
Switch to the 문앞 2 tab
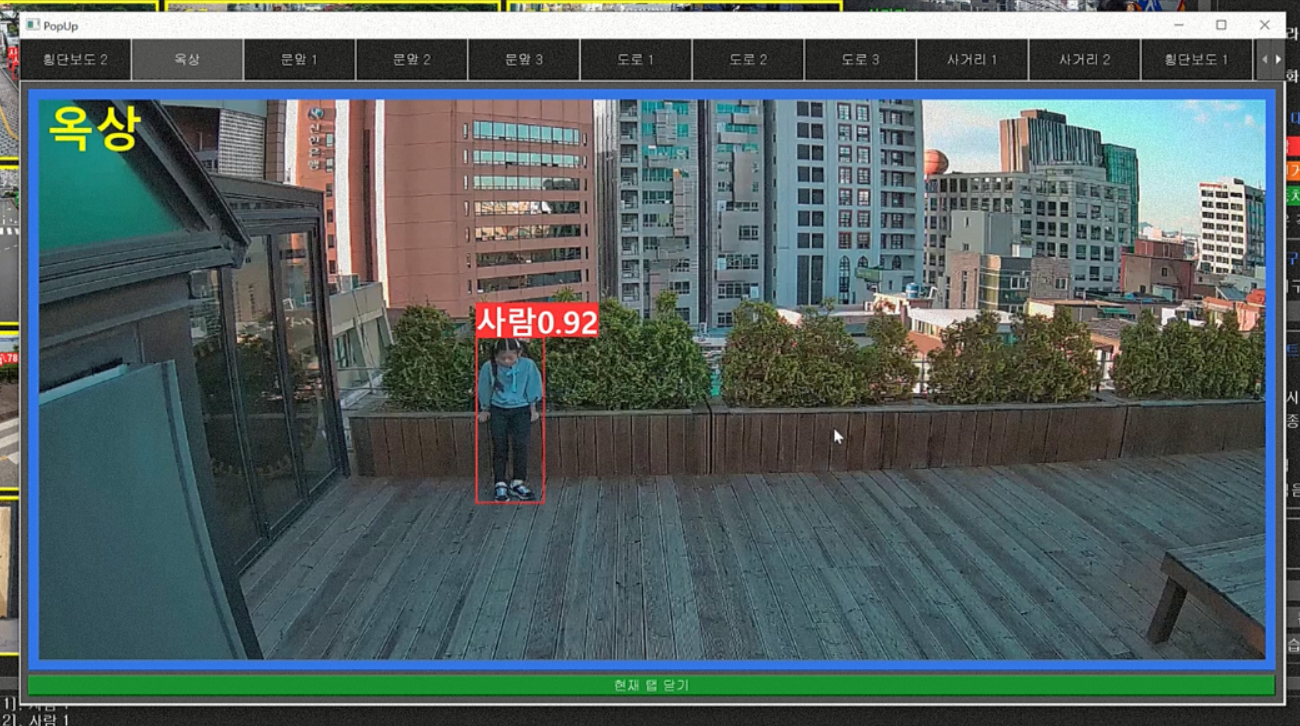click(411, 59)
